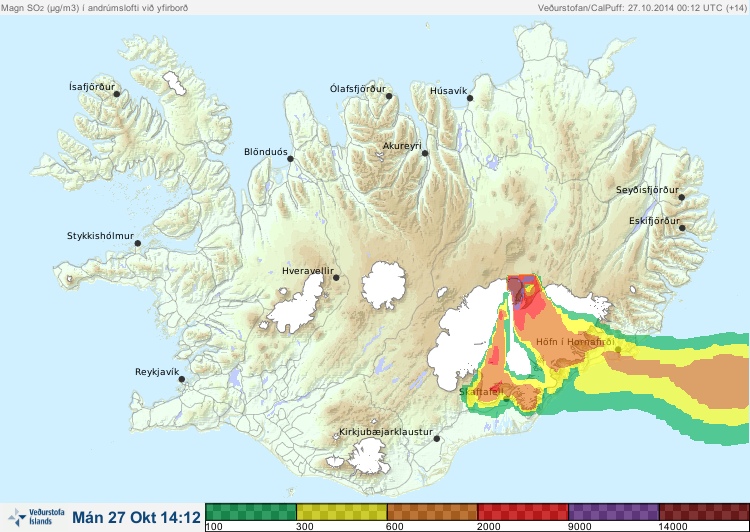
Task: Click the orange 600 legend swatch
Action: point(432,512)
